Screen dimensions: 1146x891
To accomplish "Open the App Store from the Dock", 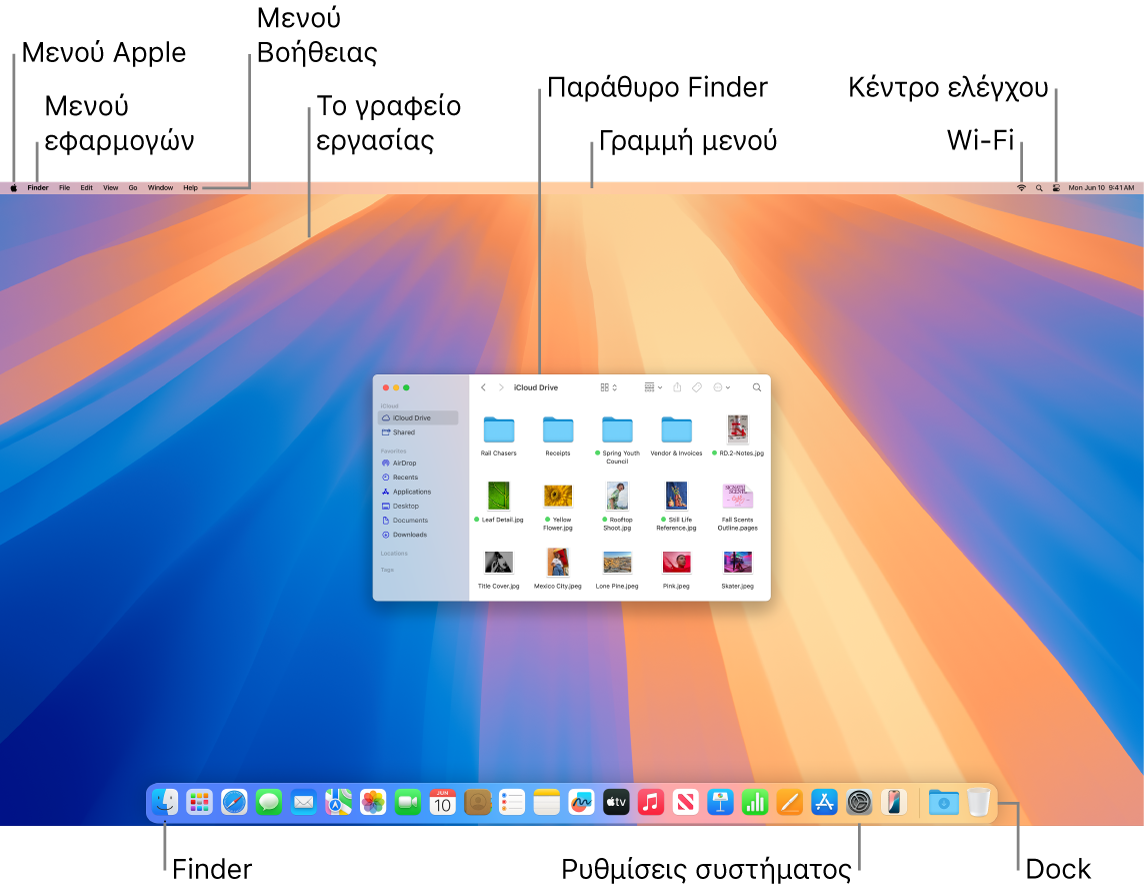I will (824, 801).
